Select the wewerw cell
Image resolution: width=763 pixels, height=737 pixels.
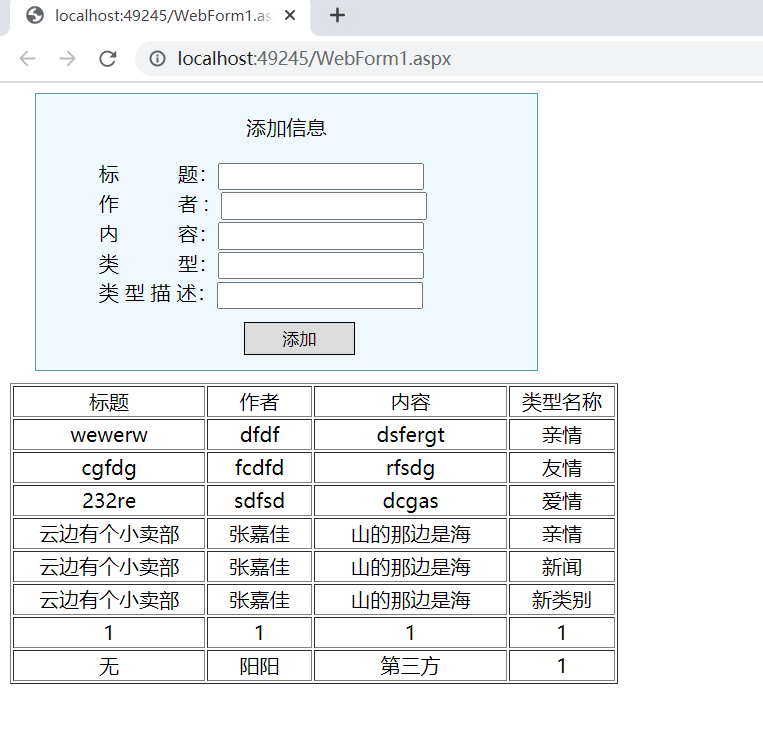pyautogui.click(x=109, y=435)
